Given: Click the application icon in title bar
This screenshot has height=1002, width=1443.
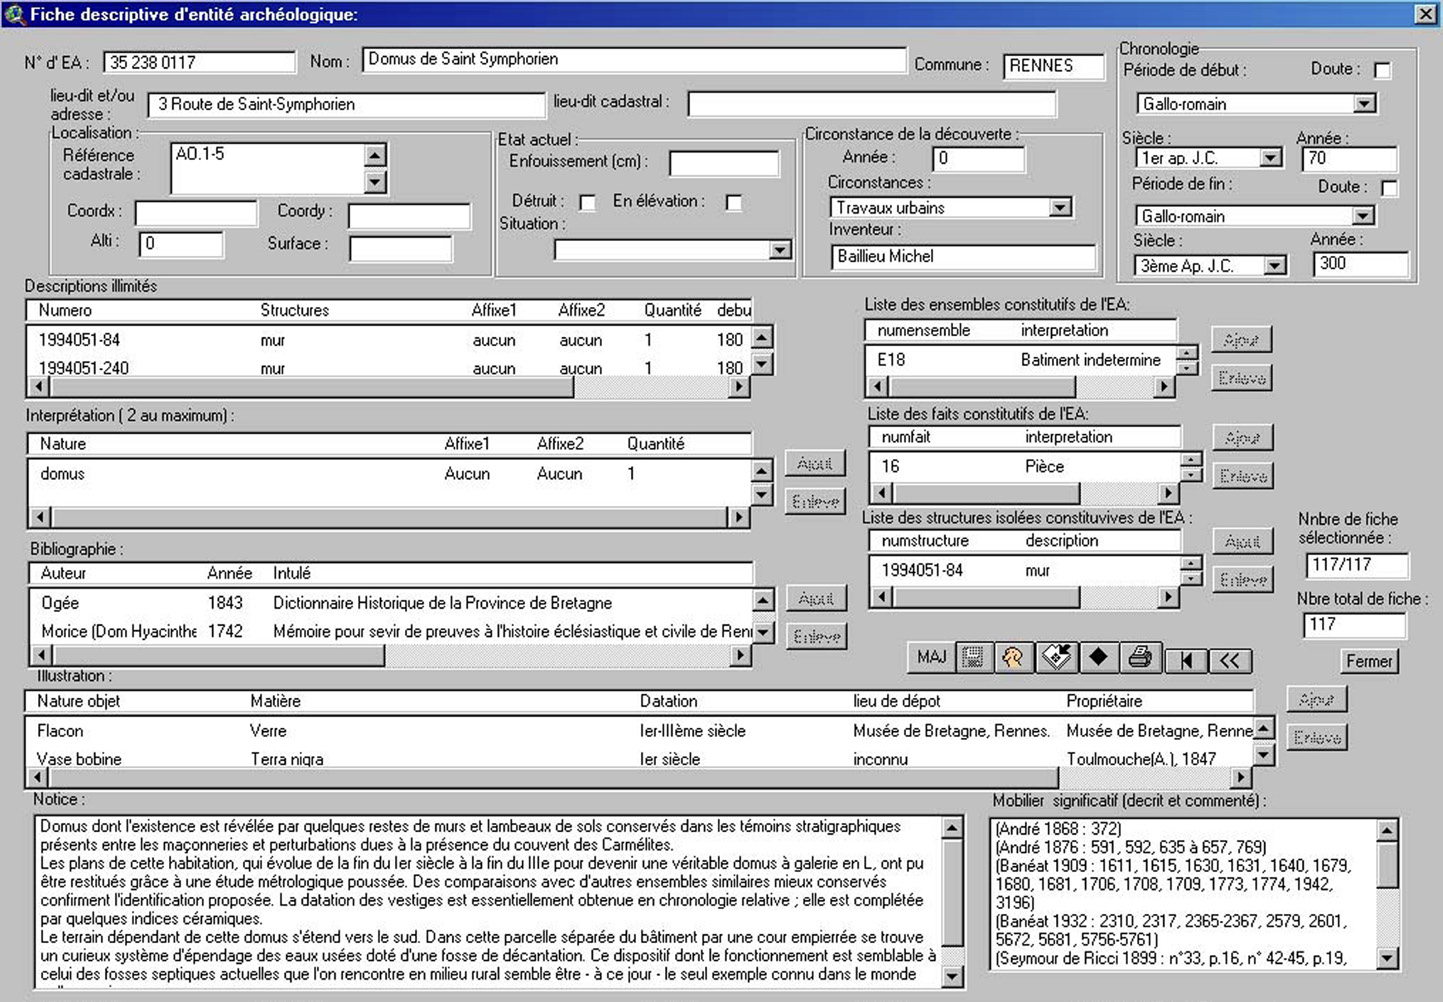Looking at the screenshot, I should tap(14, 14).
